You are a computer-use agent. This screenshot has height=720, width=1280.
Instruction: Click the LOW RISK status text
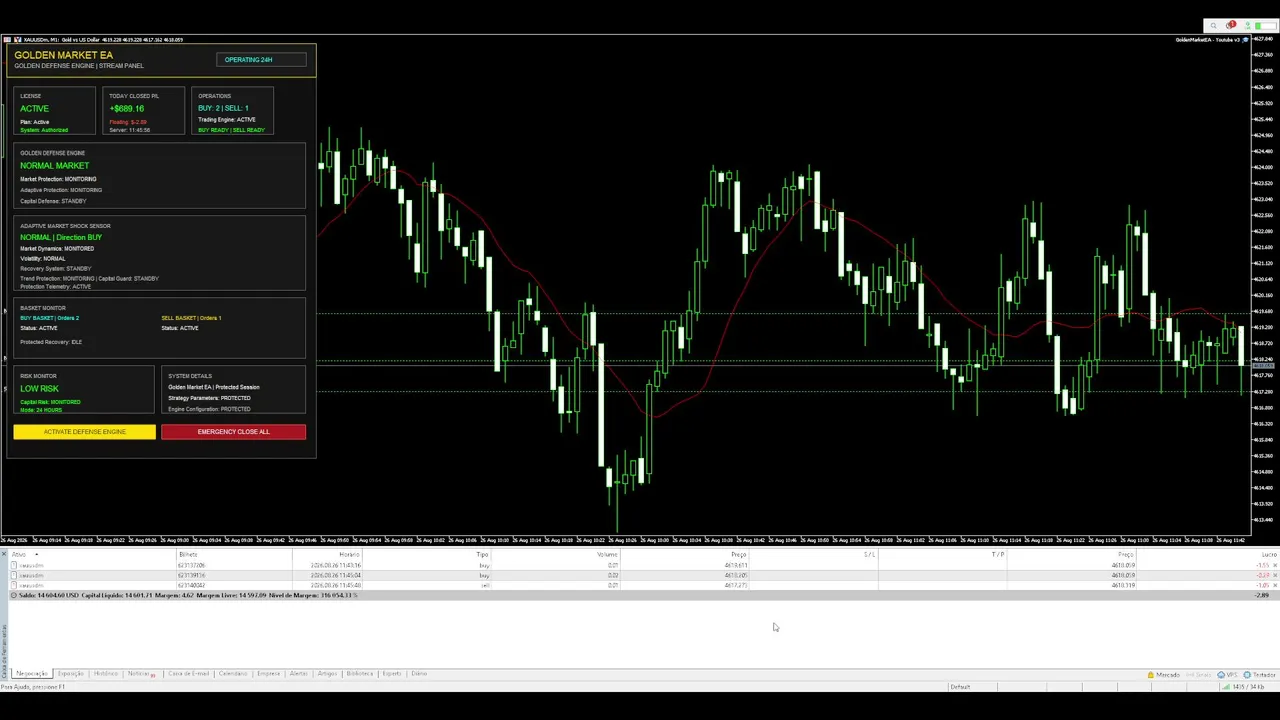click(x=39, y=389)
